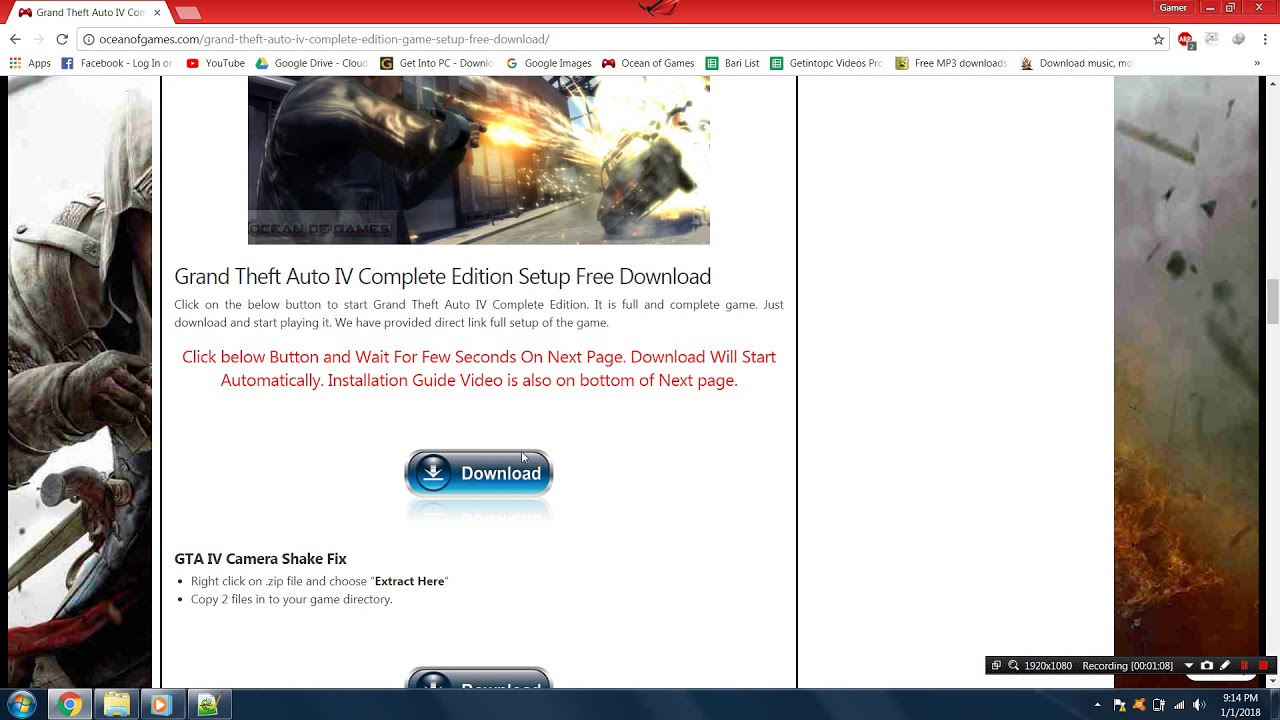Screen dimensions: 1280x720
Task: Open the Getintopc Videos bookmark
Action: tap(827, 63)
